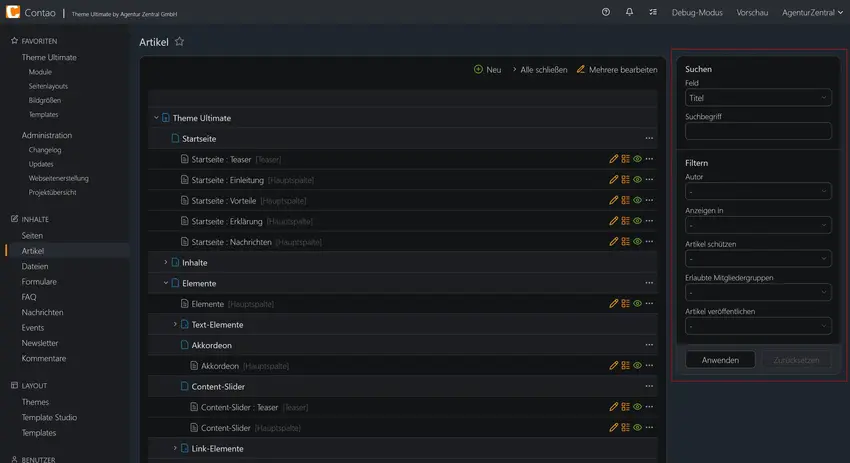Viewport: 850px width, 463px height.
Task: Toggle visibility of Startseite : Vorteile article
Action: (638, 201)
